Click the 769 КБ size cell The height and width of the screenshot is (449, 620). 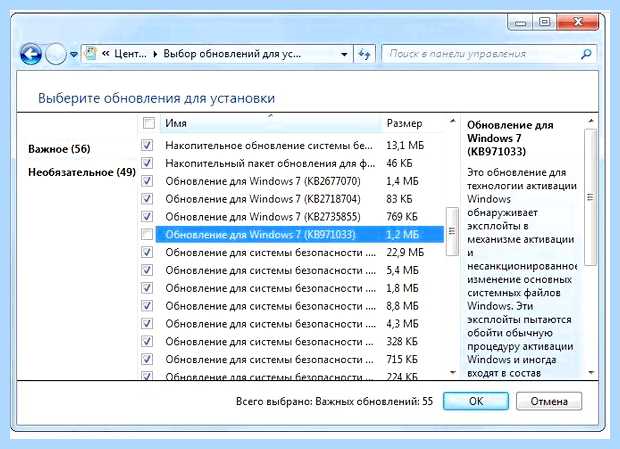402,217
